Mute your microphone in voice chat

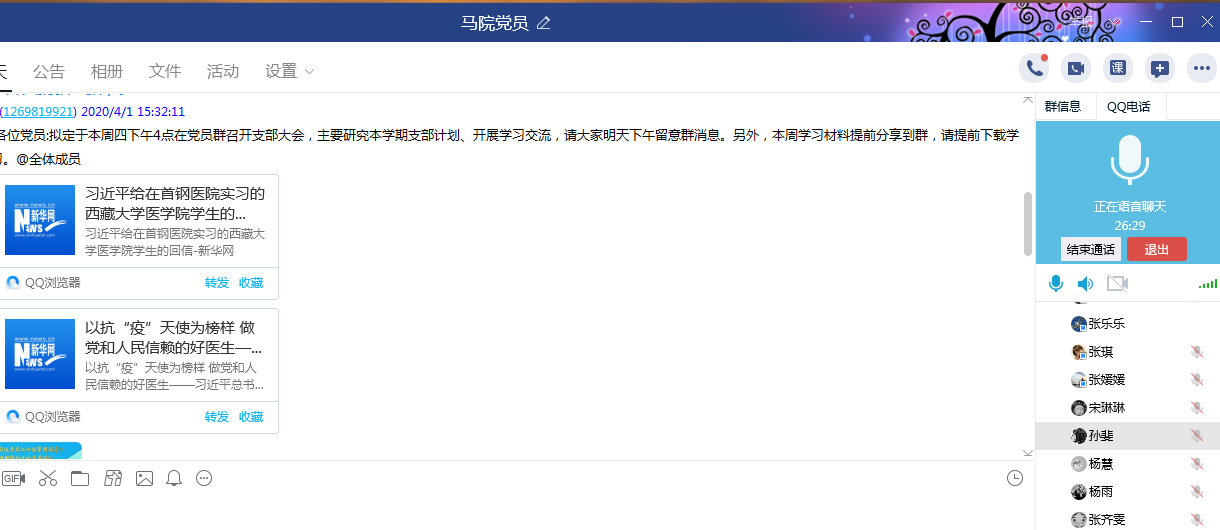(1055, 284)
